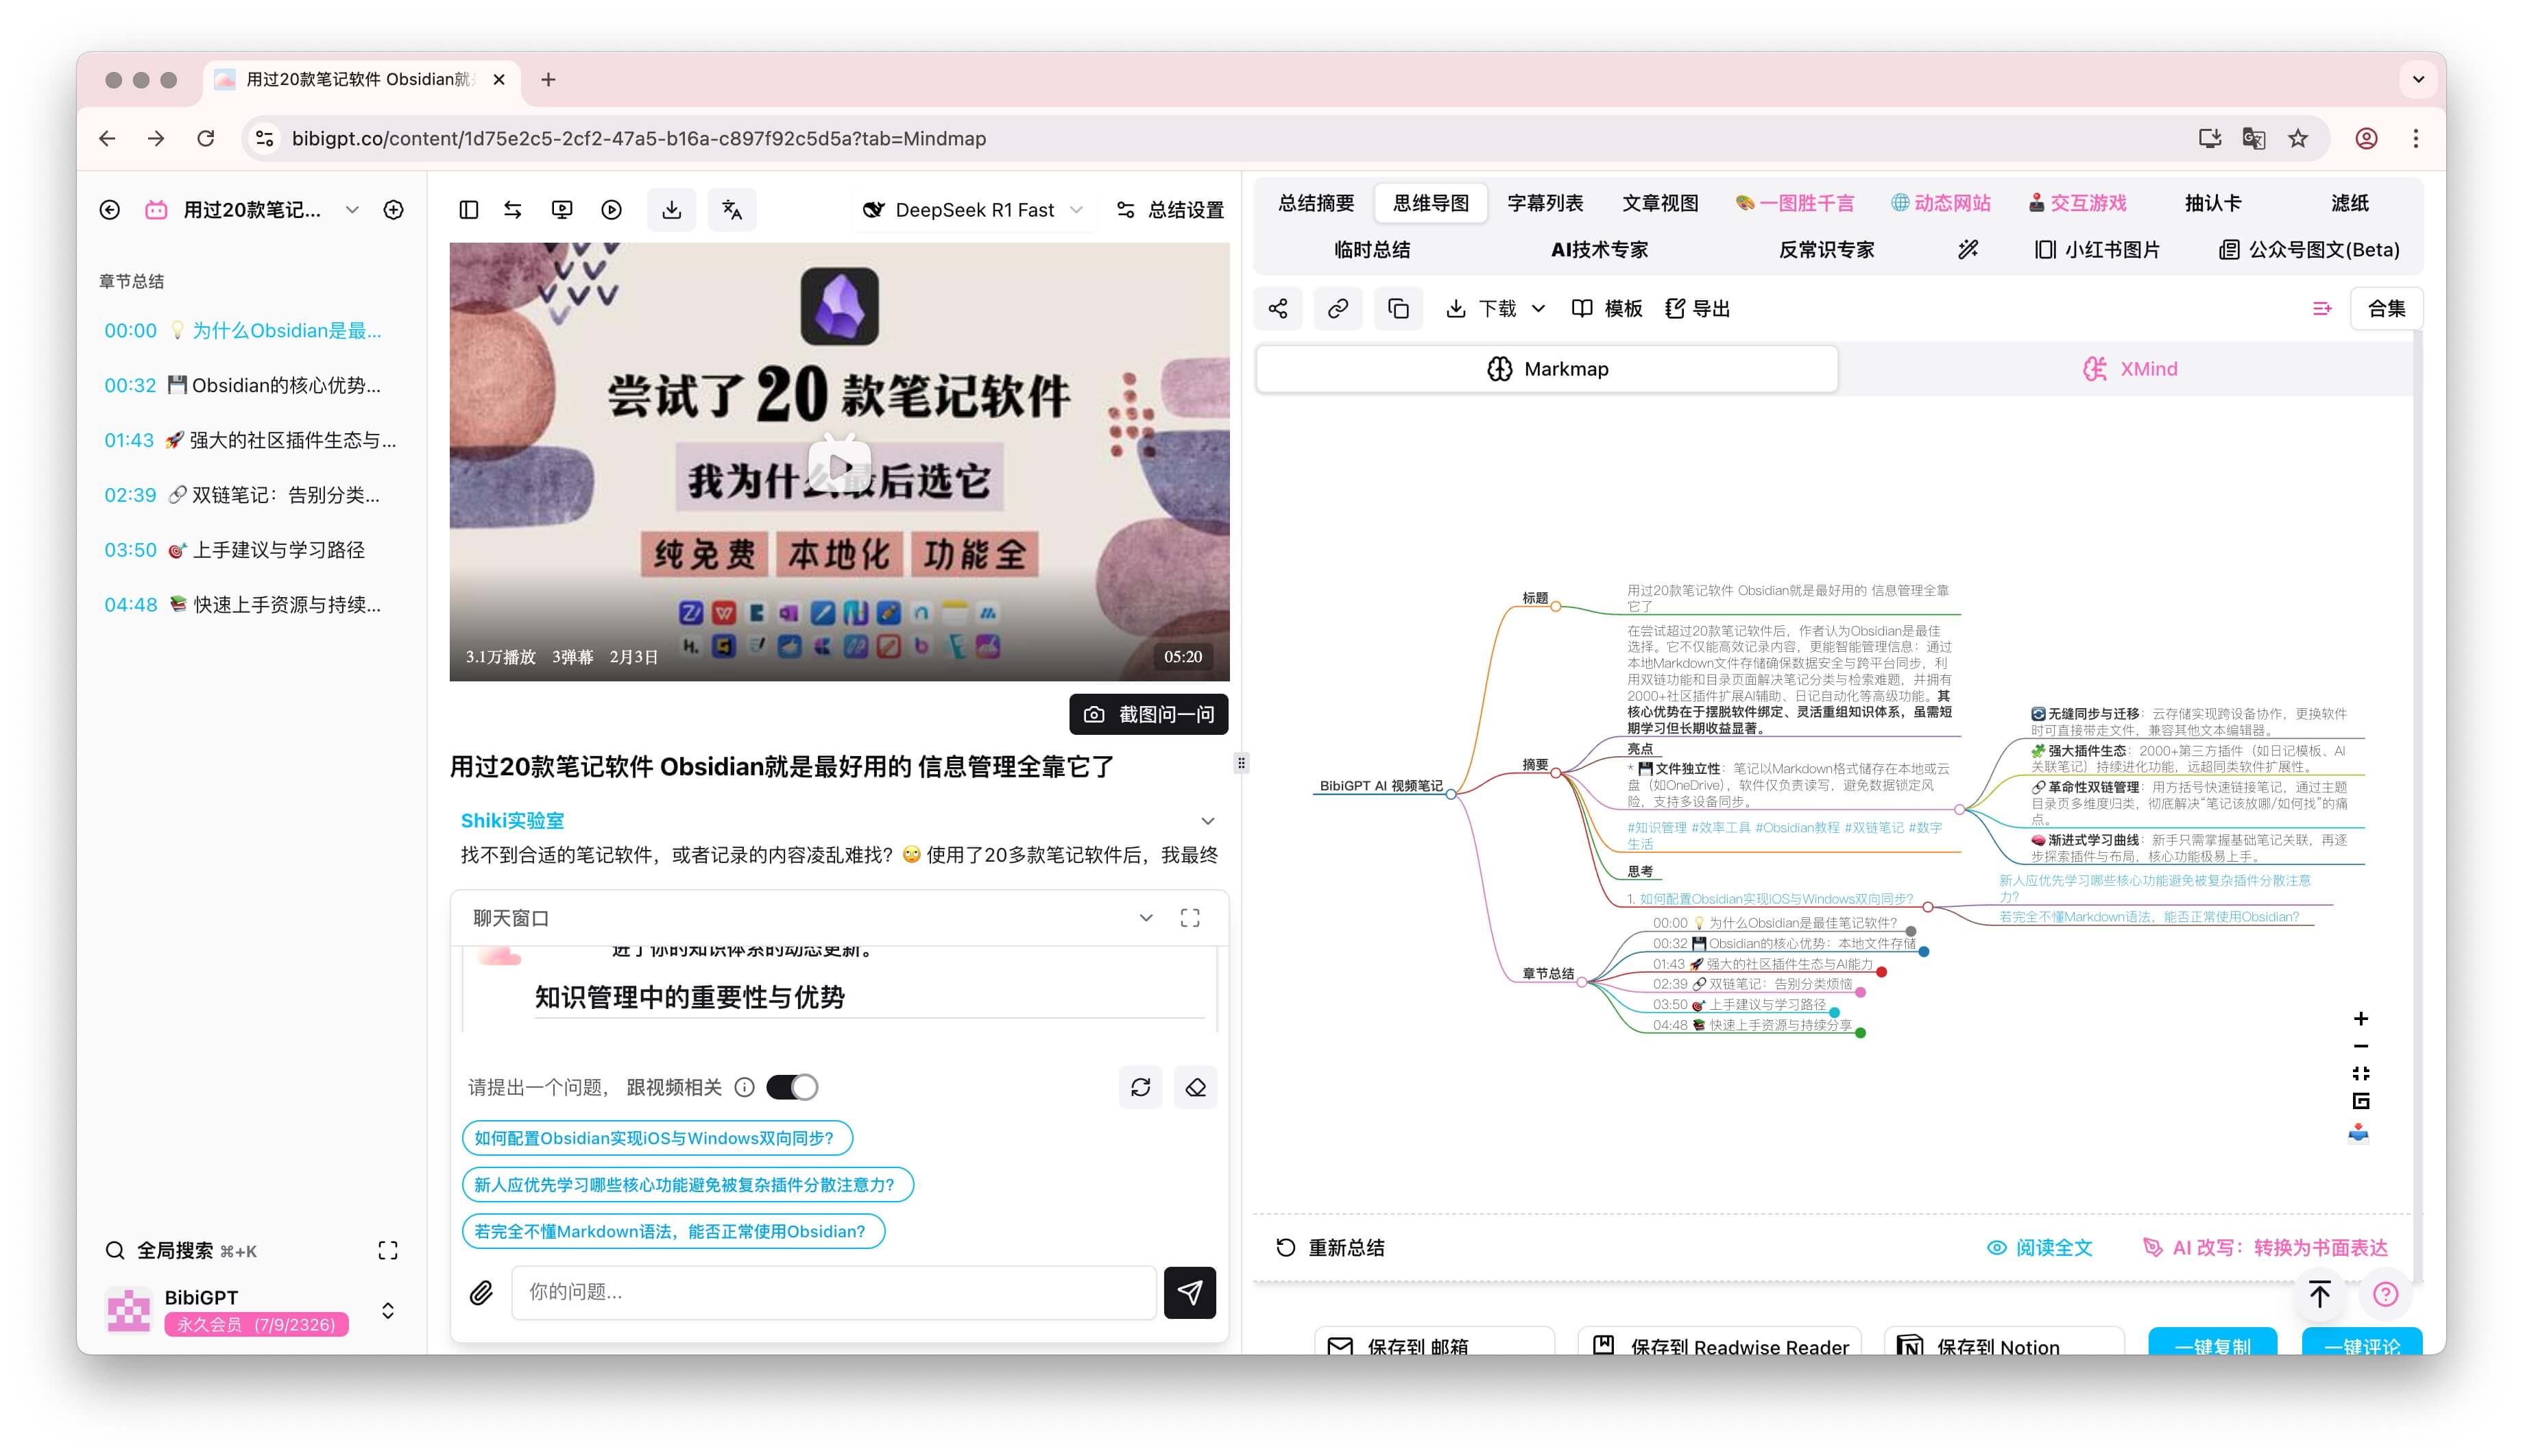The height and width of the screenshot is (1456, 2523).
Task: Copy the summary content icon
Action: pos(1398,308)
